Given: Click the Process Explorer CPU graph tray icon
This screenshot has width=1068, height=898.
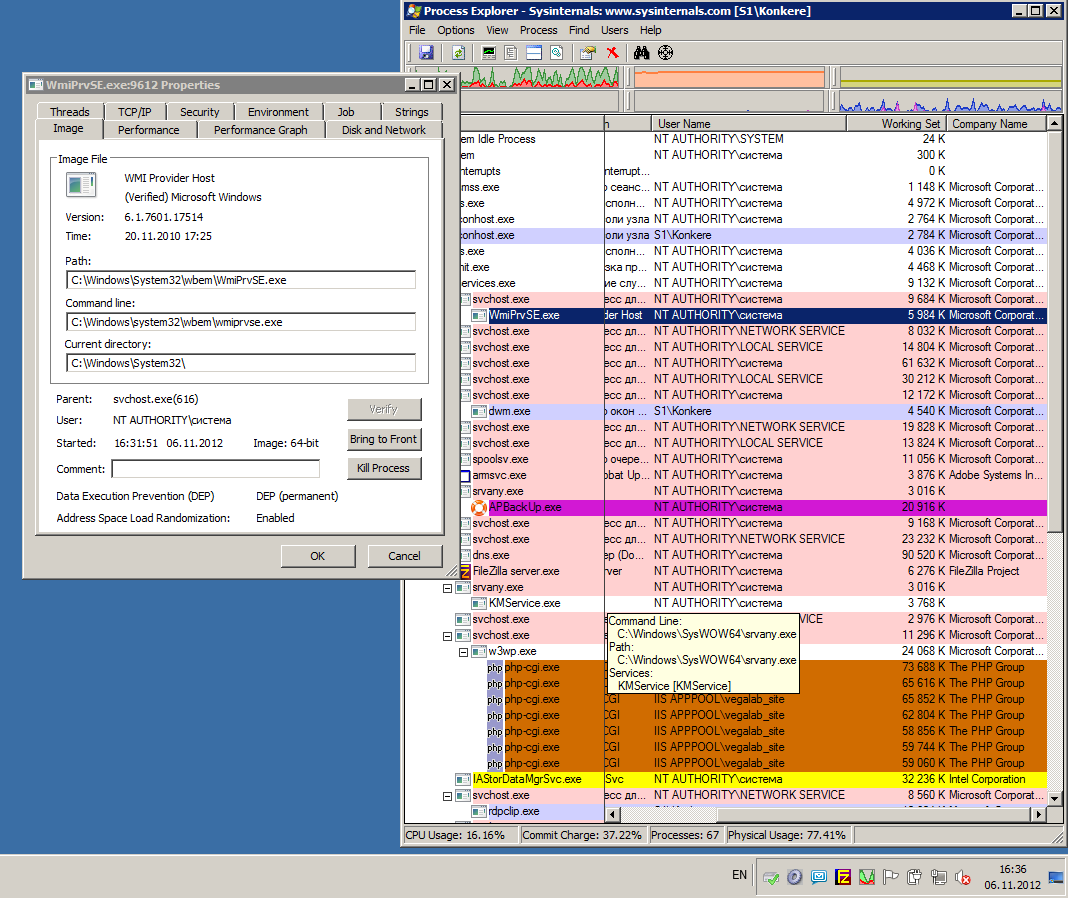Looking at the screenshot, I should tap(866, 877).
